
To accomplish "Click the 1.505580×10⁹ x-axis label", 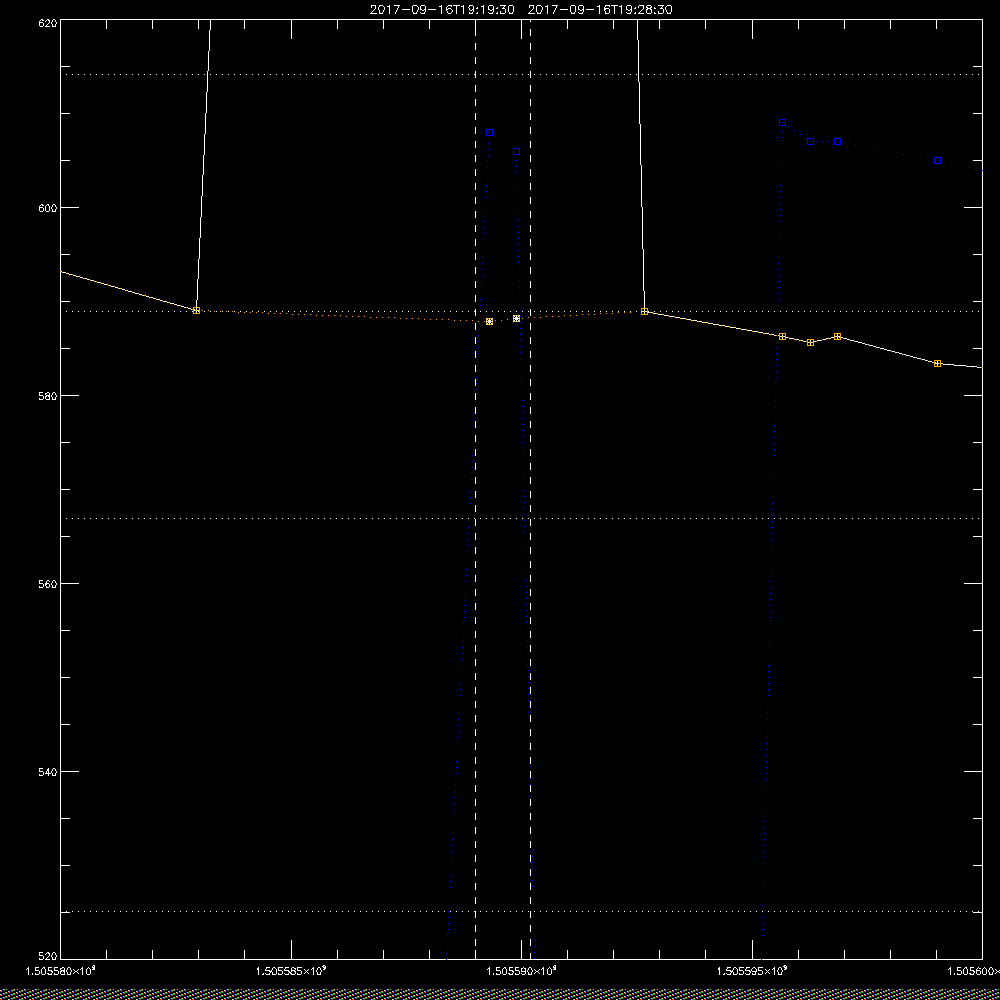I will point(60,971).
